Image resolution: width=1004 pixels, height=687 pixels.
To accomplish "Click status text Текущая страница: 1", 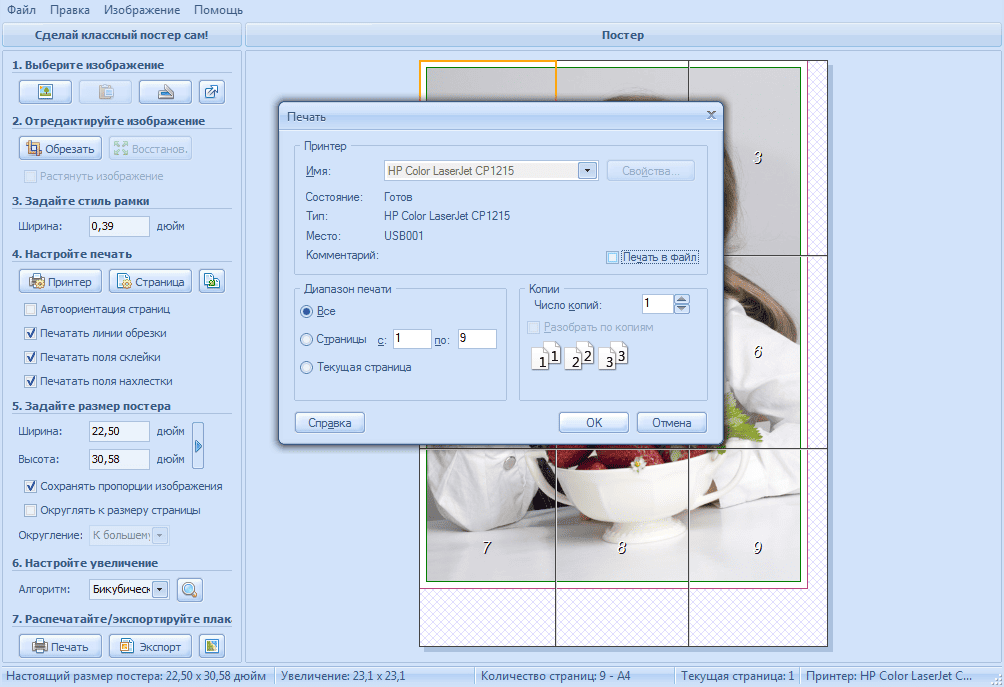I will (x=738, y=676).
